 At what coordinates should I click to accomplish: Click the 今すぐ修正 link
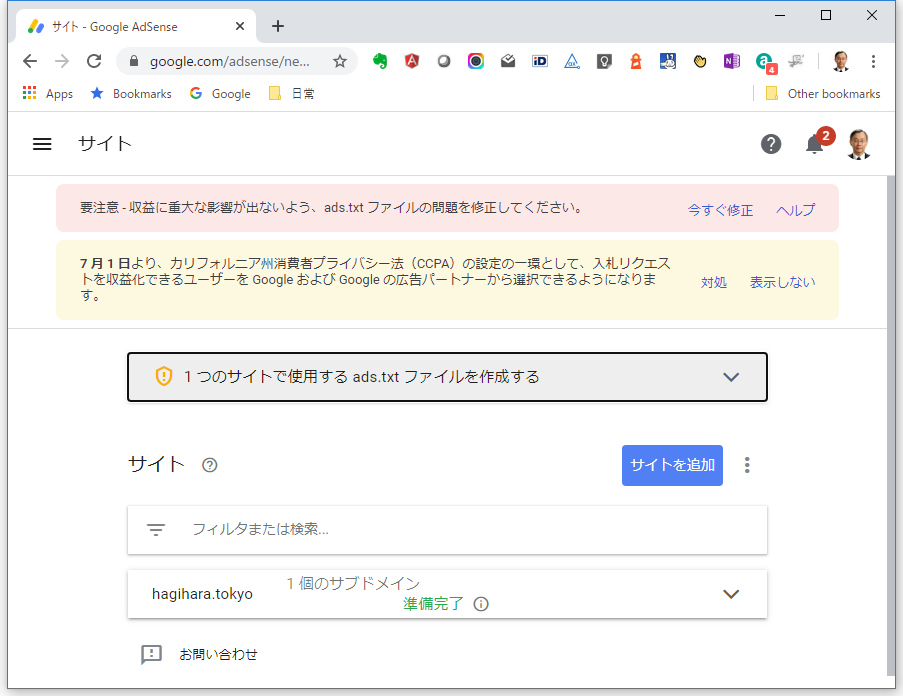pyautogui.click(x=720, y=210)
